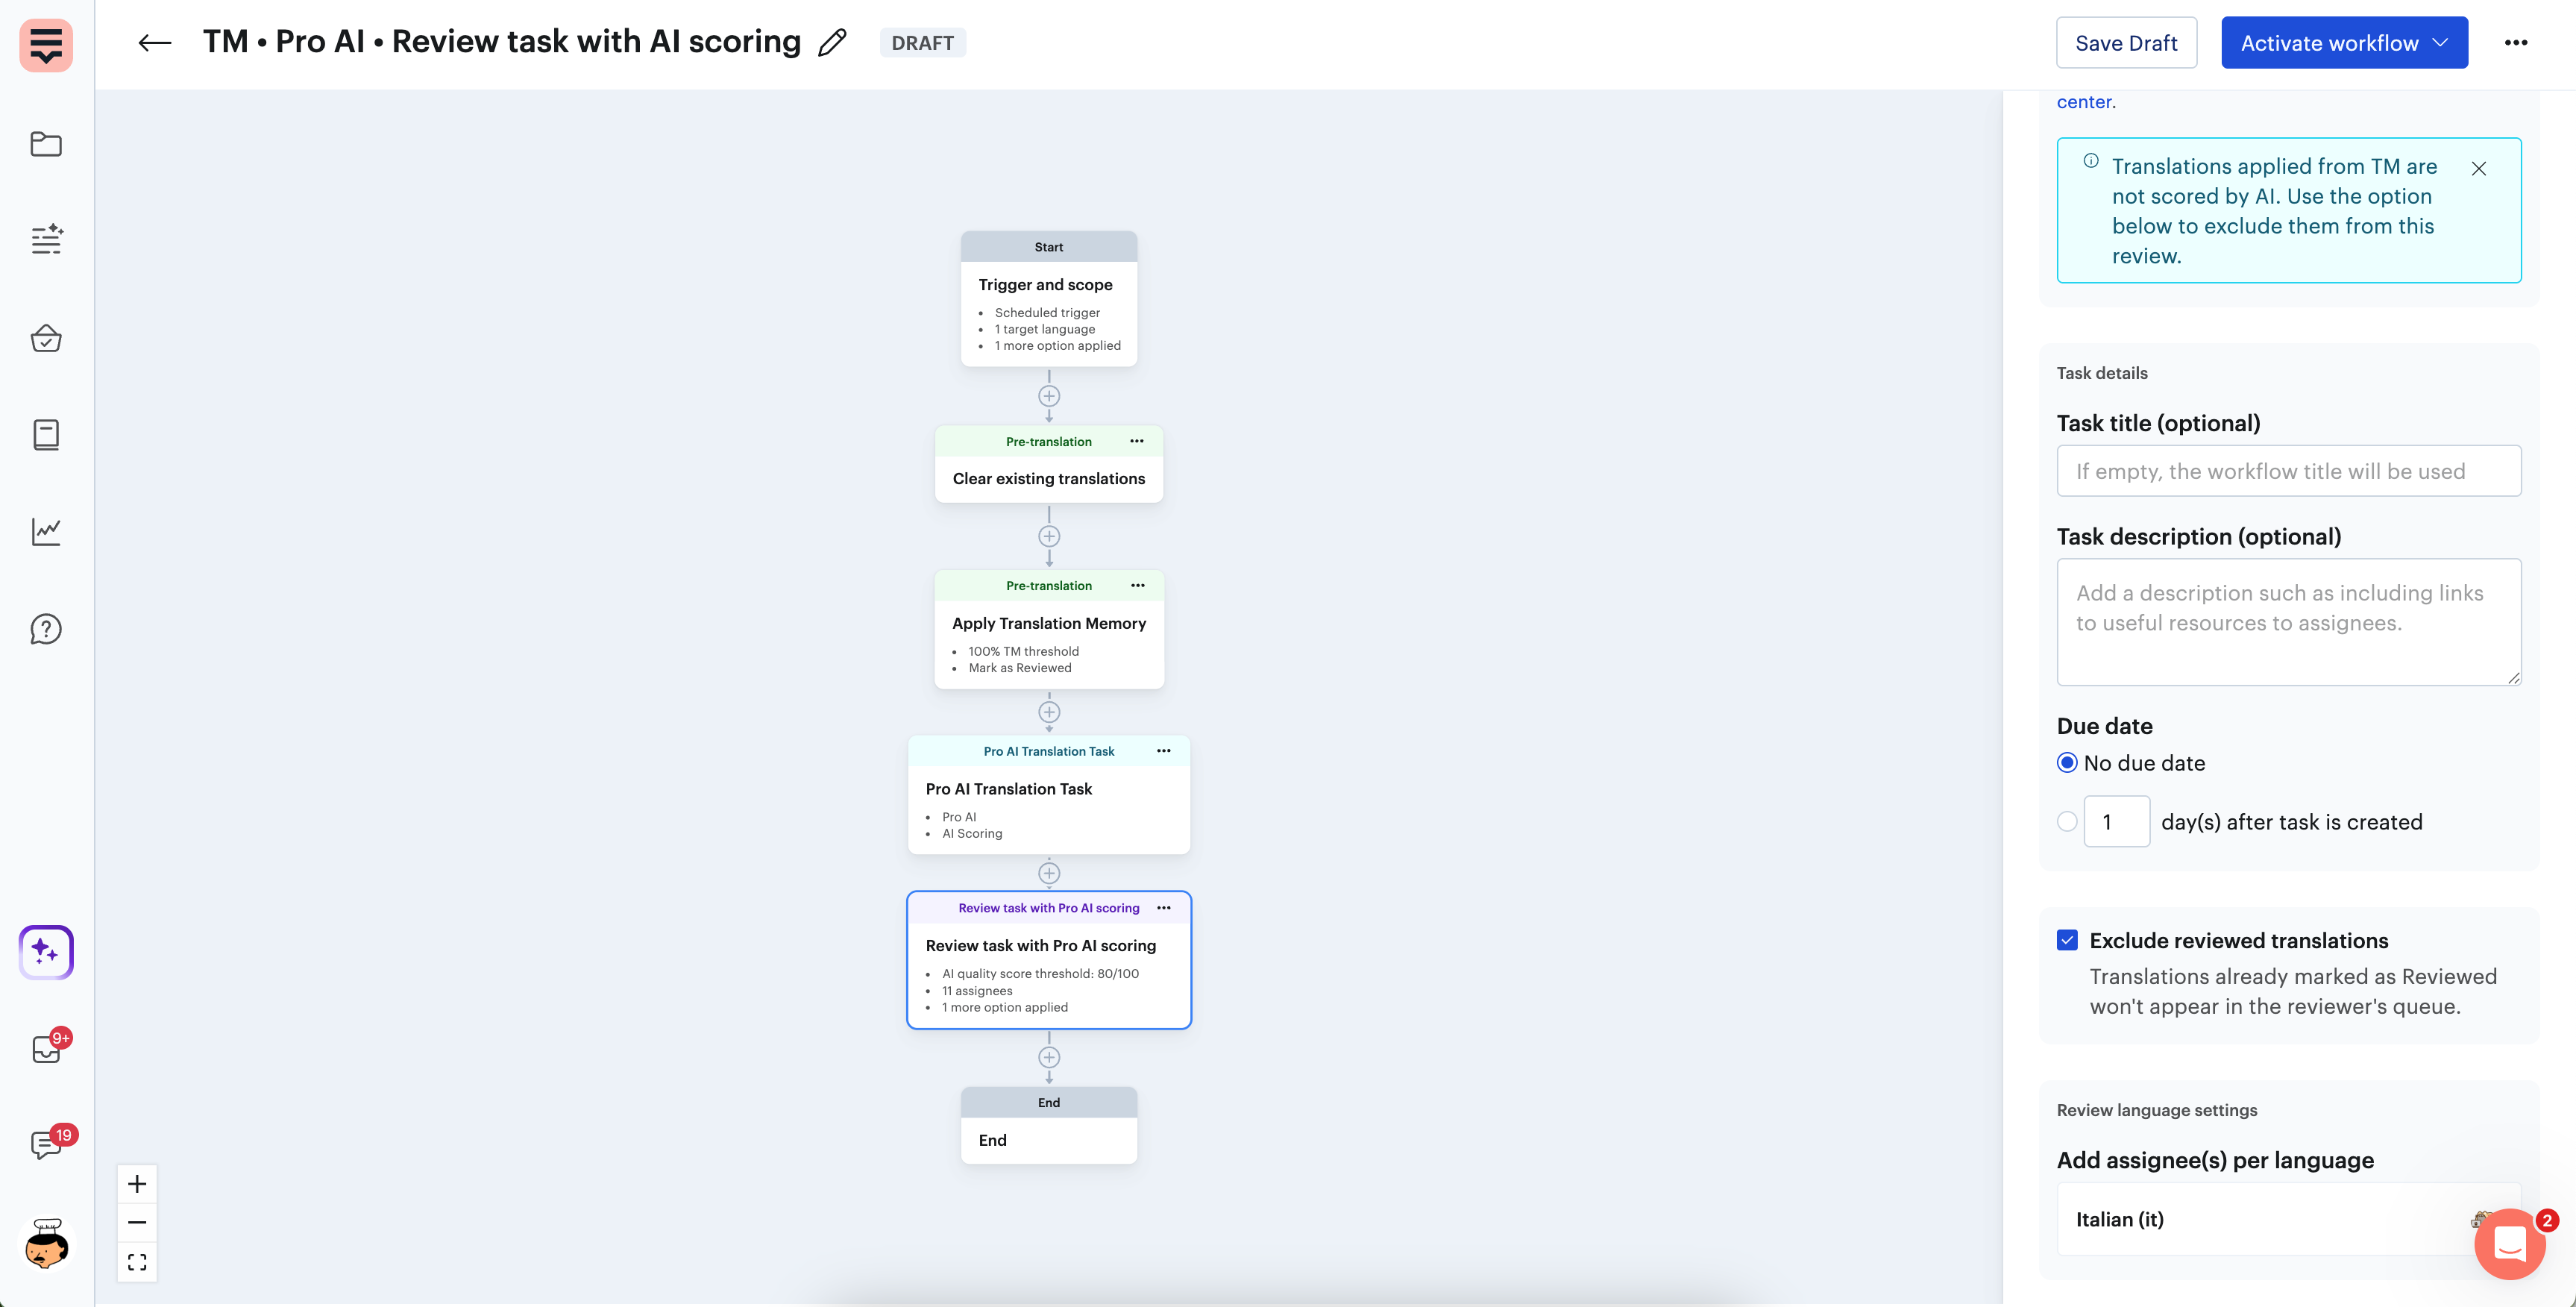The image size is (2576, 1307).
Task: Select the Trigger and scope start node
Action: (x=1049, y=299)
